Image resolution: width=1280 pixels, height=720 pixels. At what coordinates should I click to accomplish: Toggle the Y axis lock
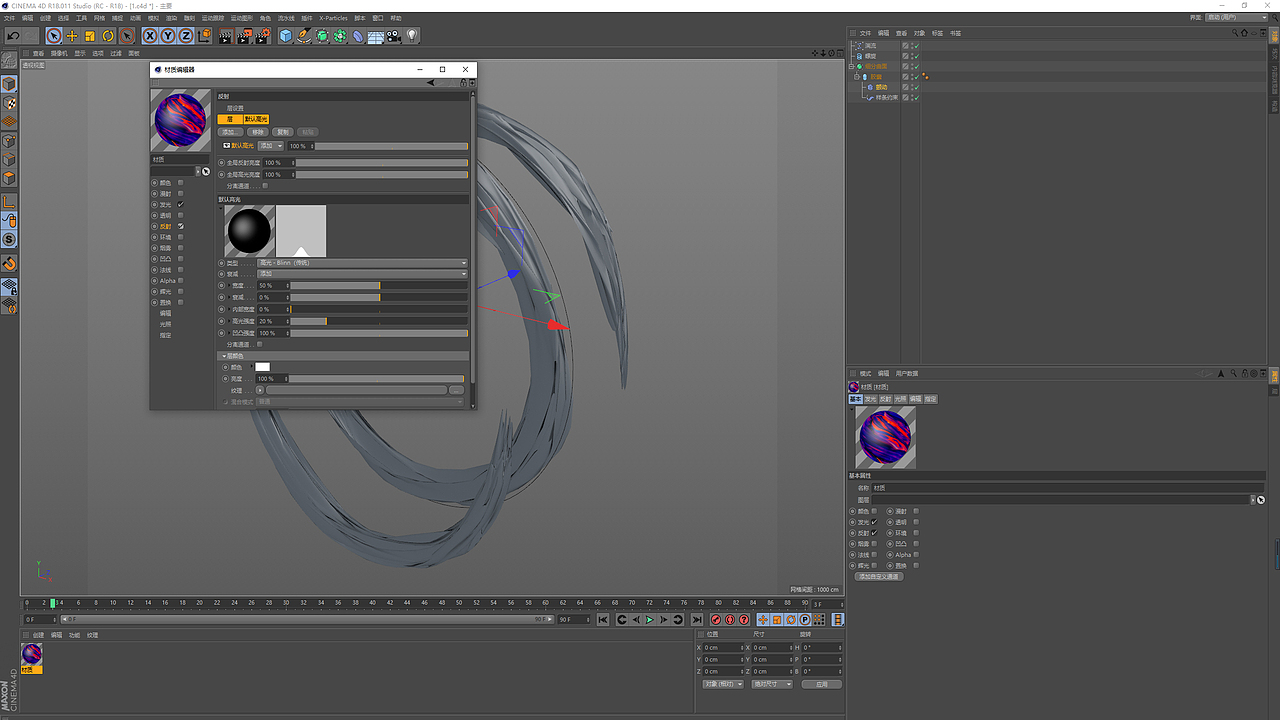[168, 36]
